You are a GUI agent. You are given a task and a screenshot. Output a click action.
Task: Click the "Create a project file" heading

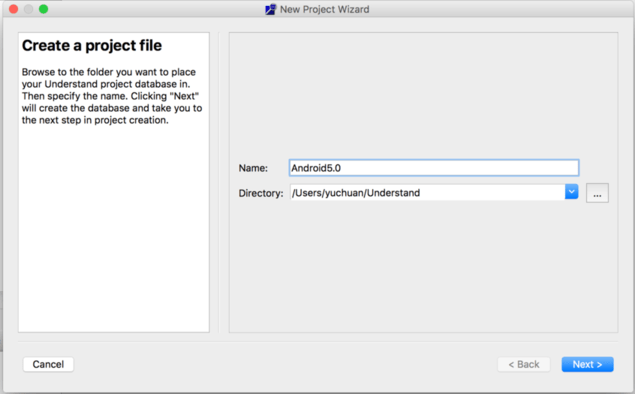click(92, 45)
